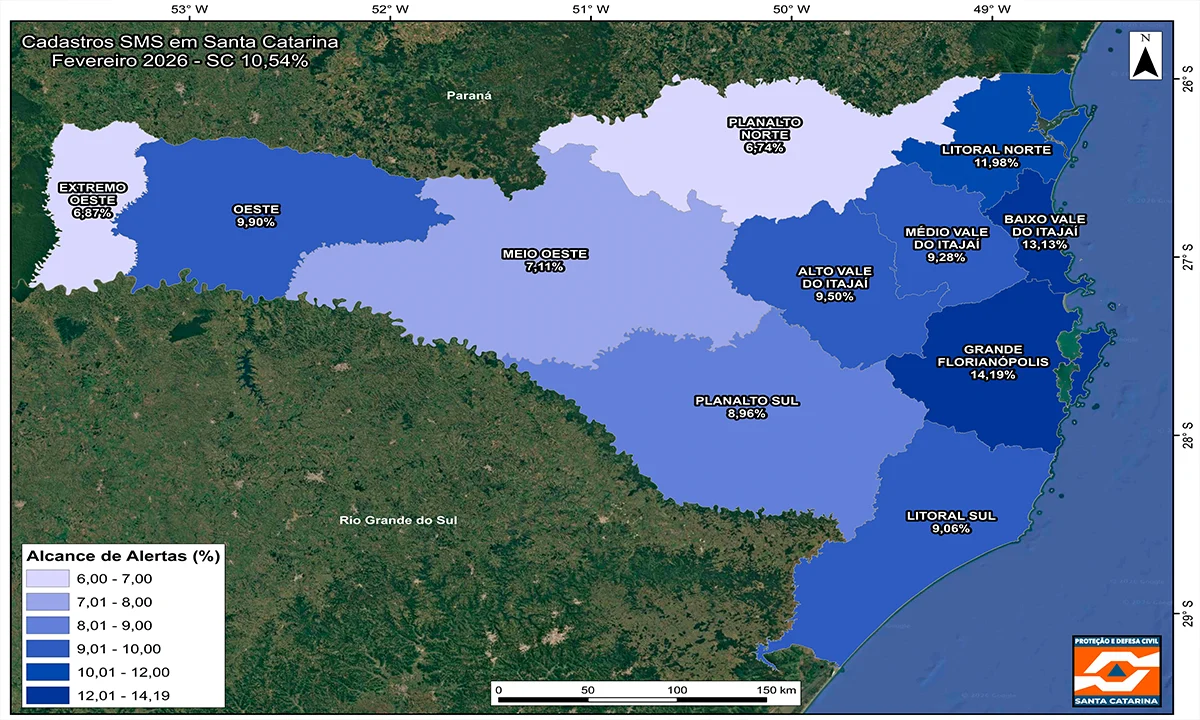The image size is (1200, 720).
Task: Select the Planalto Sul region label
Action: [x=746, y=406]
